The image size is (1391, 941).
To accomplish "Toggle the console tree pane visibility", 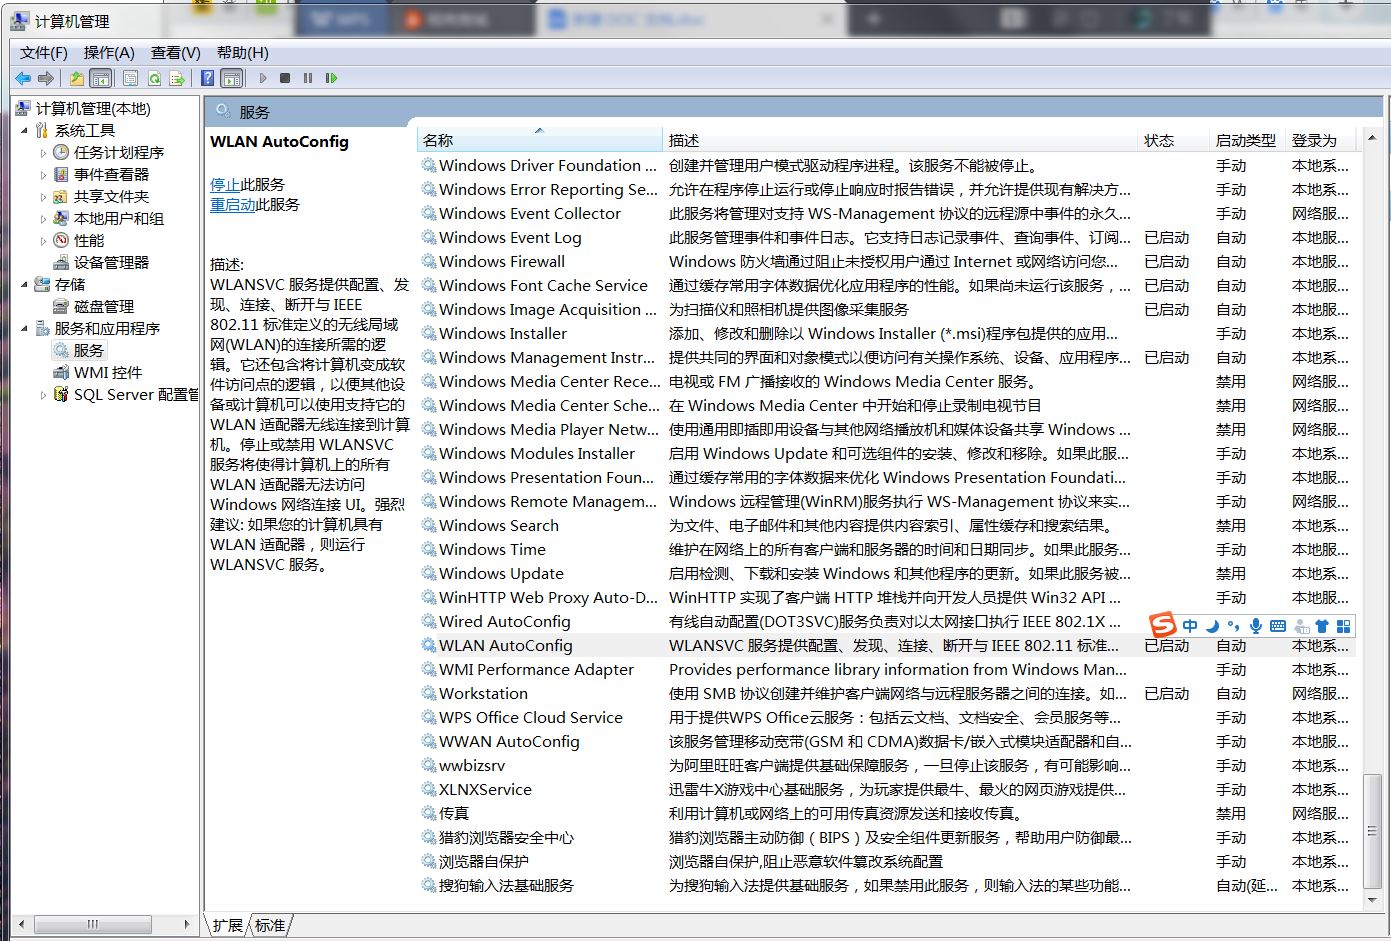I will (101, 79).
